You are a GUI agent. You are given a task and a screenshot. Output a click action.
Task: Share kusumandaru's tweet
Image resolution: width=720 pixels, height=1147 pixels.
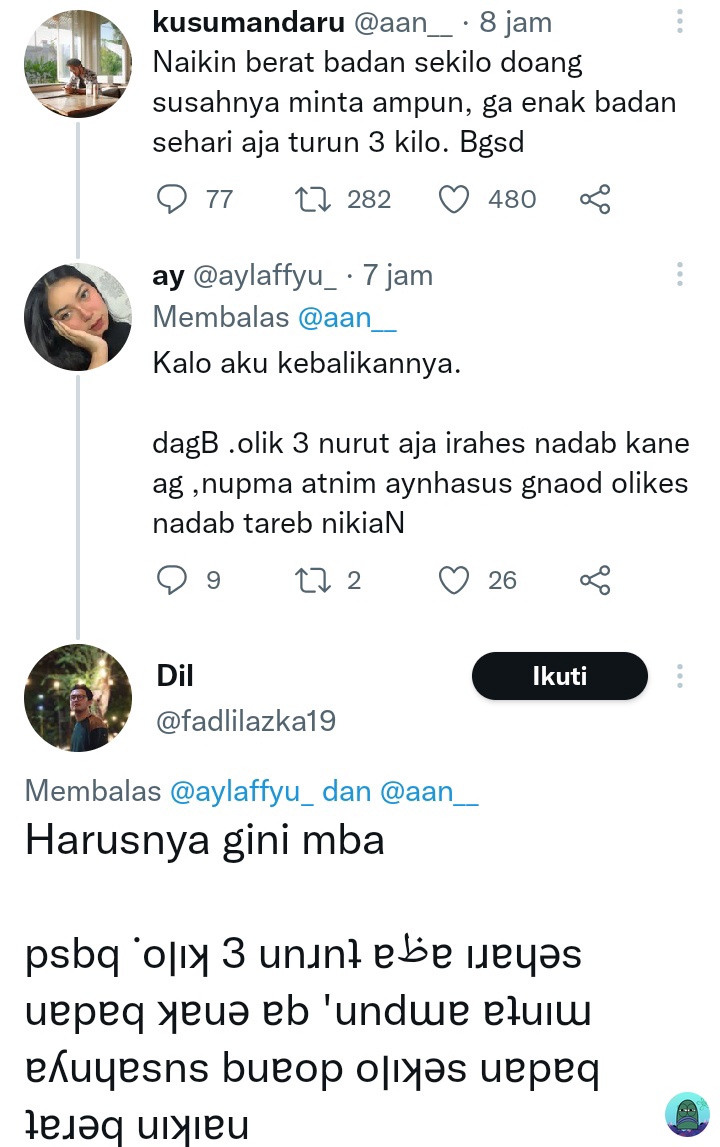point(595,199)
